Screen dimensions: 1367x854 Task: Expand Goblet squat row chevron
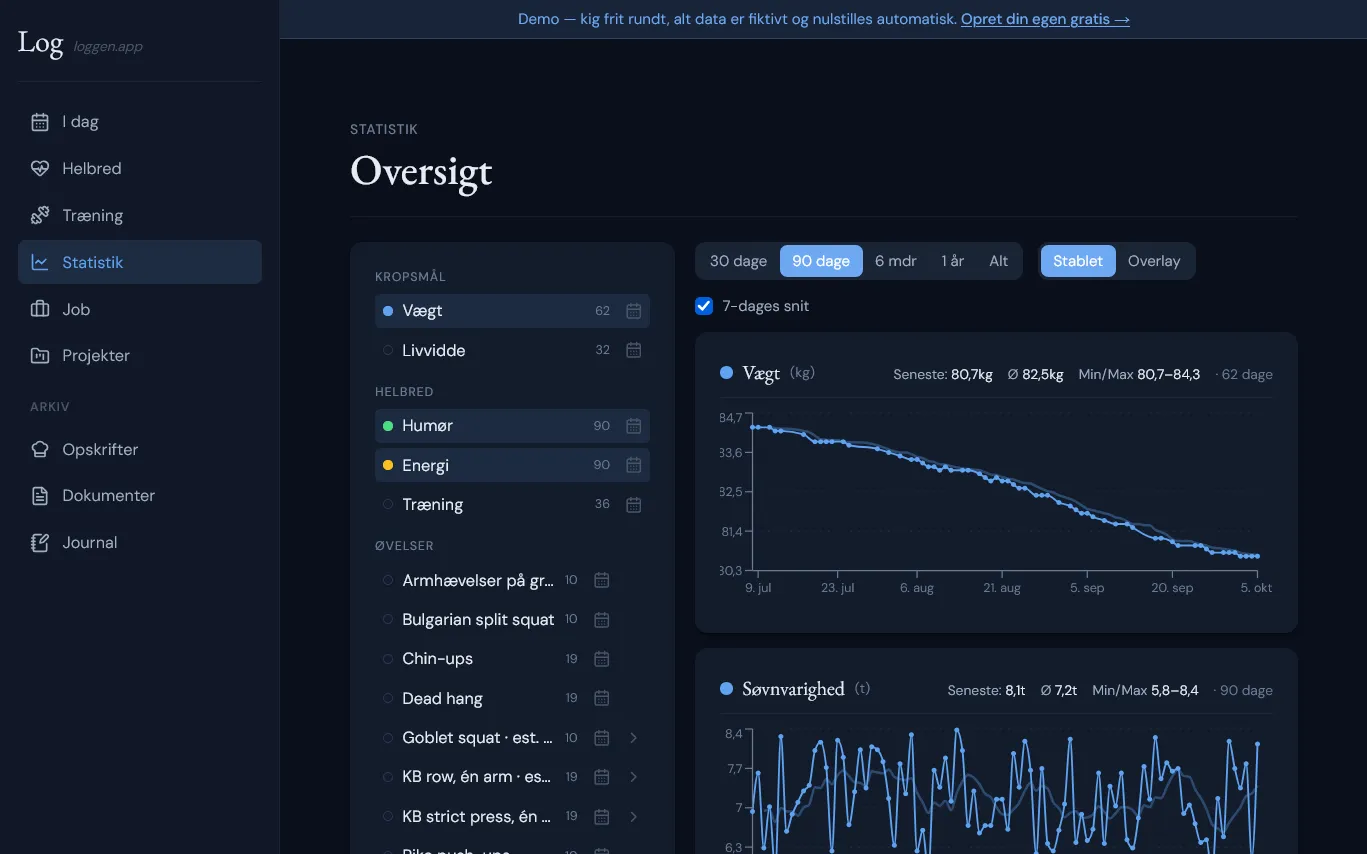coord(633,738)
